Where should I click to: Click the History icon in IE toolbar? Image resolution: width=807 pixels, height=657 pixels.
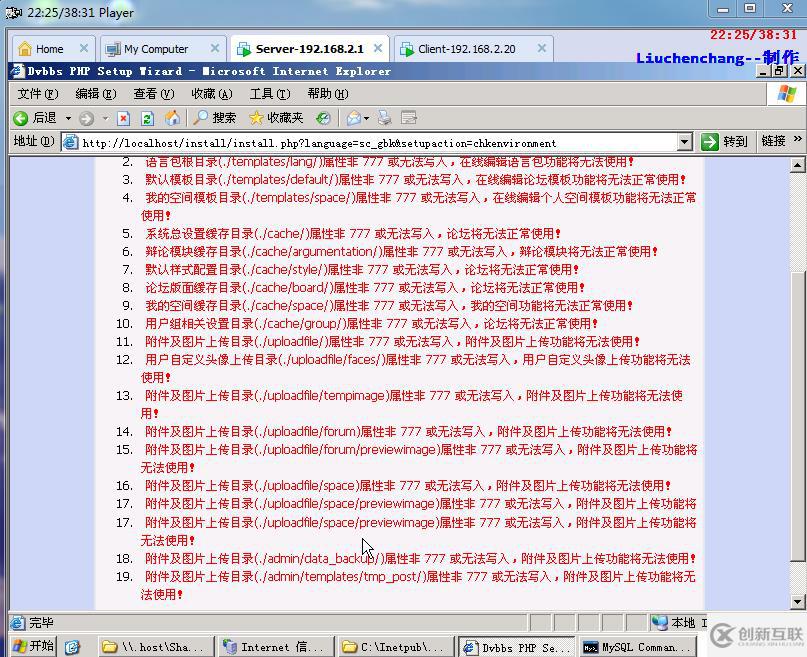323,118
